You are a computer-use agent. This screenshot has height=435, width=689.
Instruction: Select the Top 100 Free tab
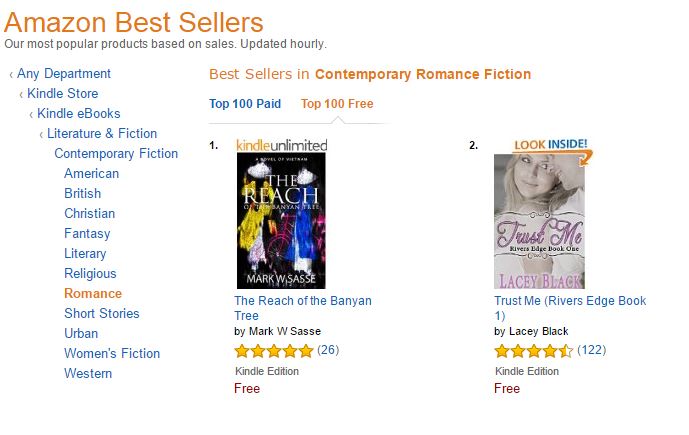(x=337, y=104)
